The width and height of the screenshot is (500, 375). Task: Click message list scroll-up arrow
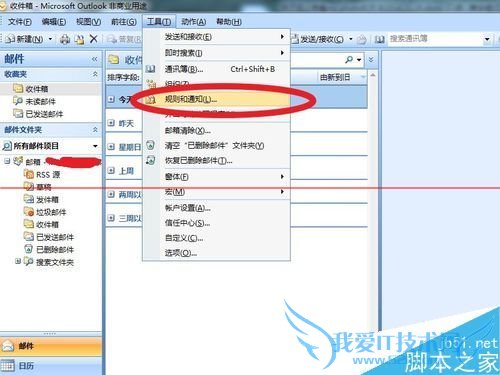coord(373,76)
